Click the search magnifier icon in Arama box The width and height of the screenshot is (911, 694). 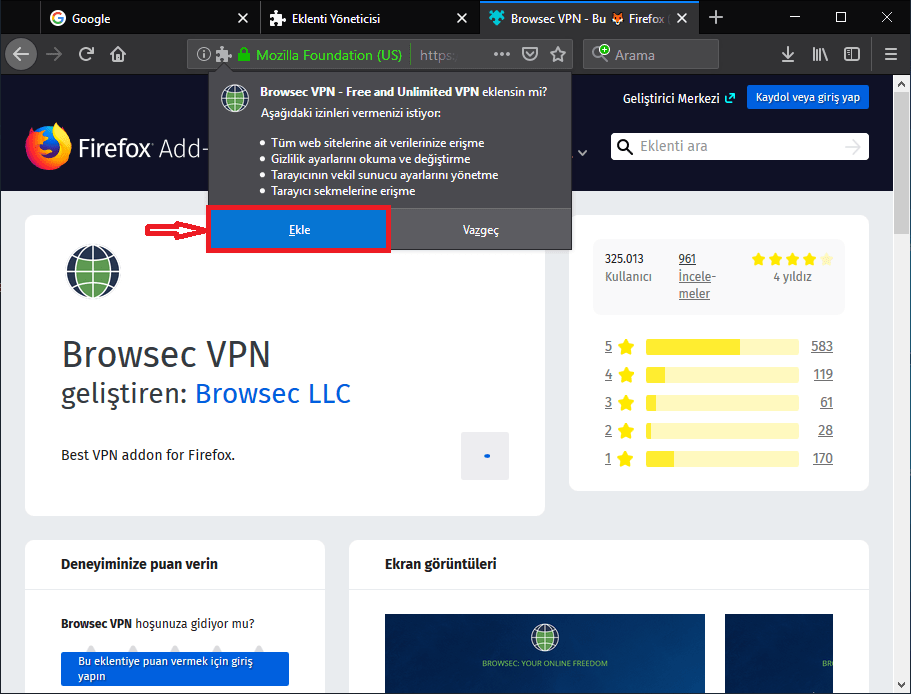600,53
